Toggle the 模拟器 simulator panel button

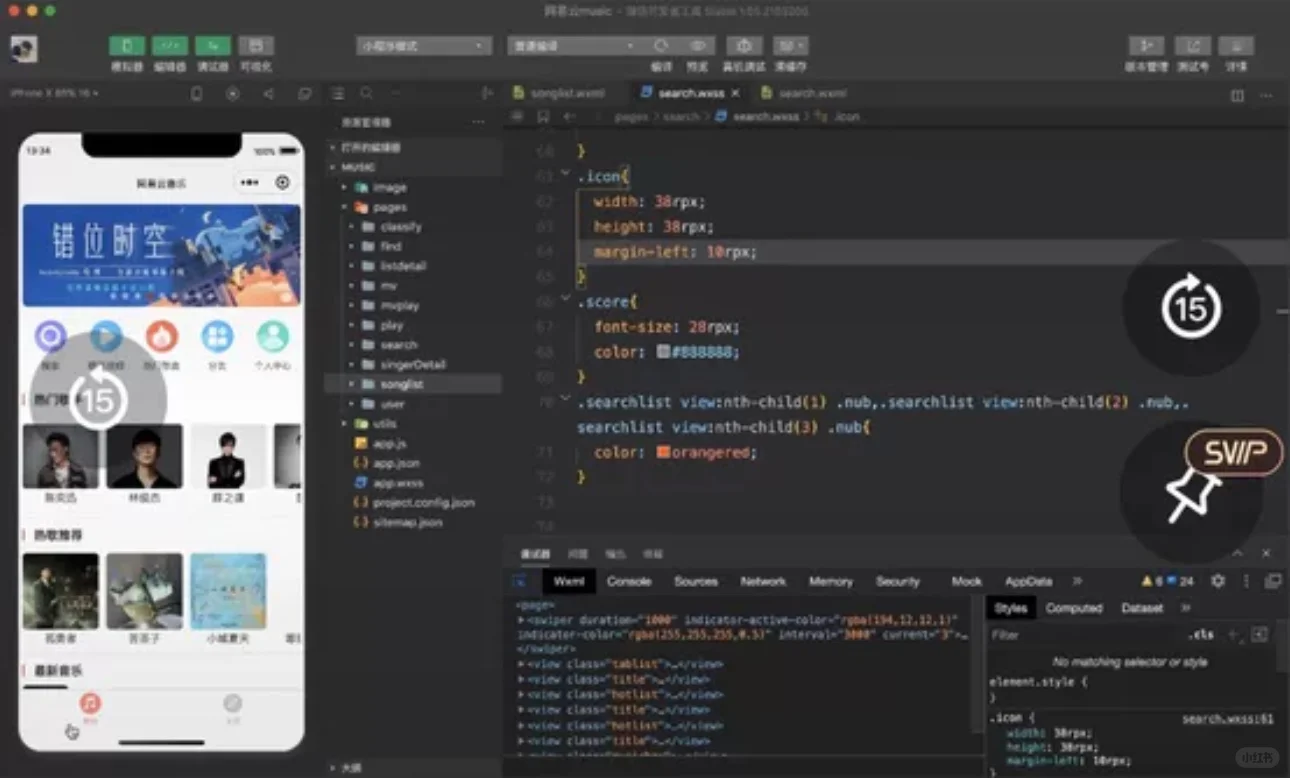pyautogui.click(x=127, y=46)
